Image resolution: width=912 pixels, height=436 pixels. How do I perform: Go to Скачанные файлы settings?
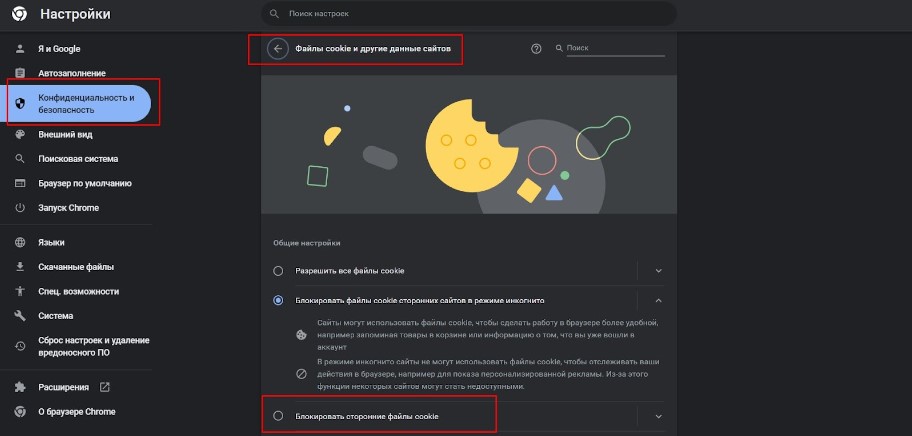(x=76, y=267)
